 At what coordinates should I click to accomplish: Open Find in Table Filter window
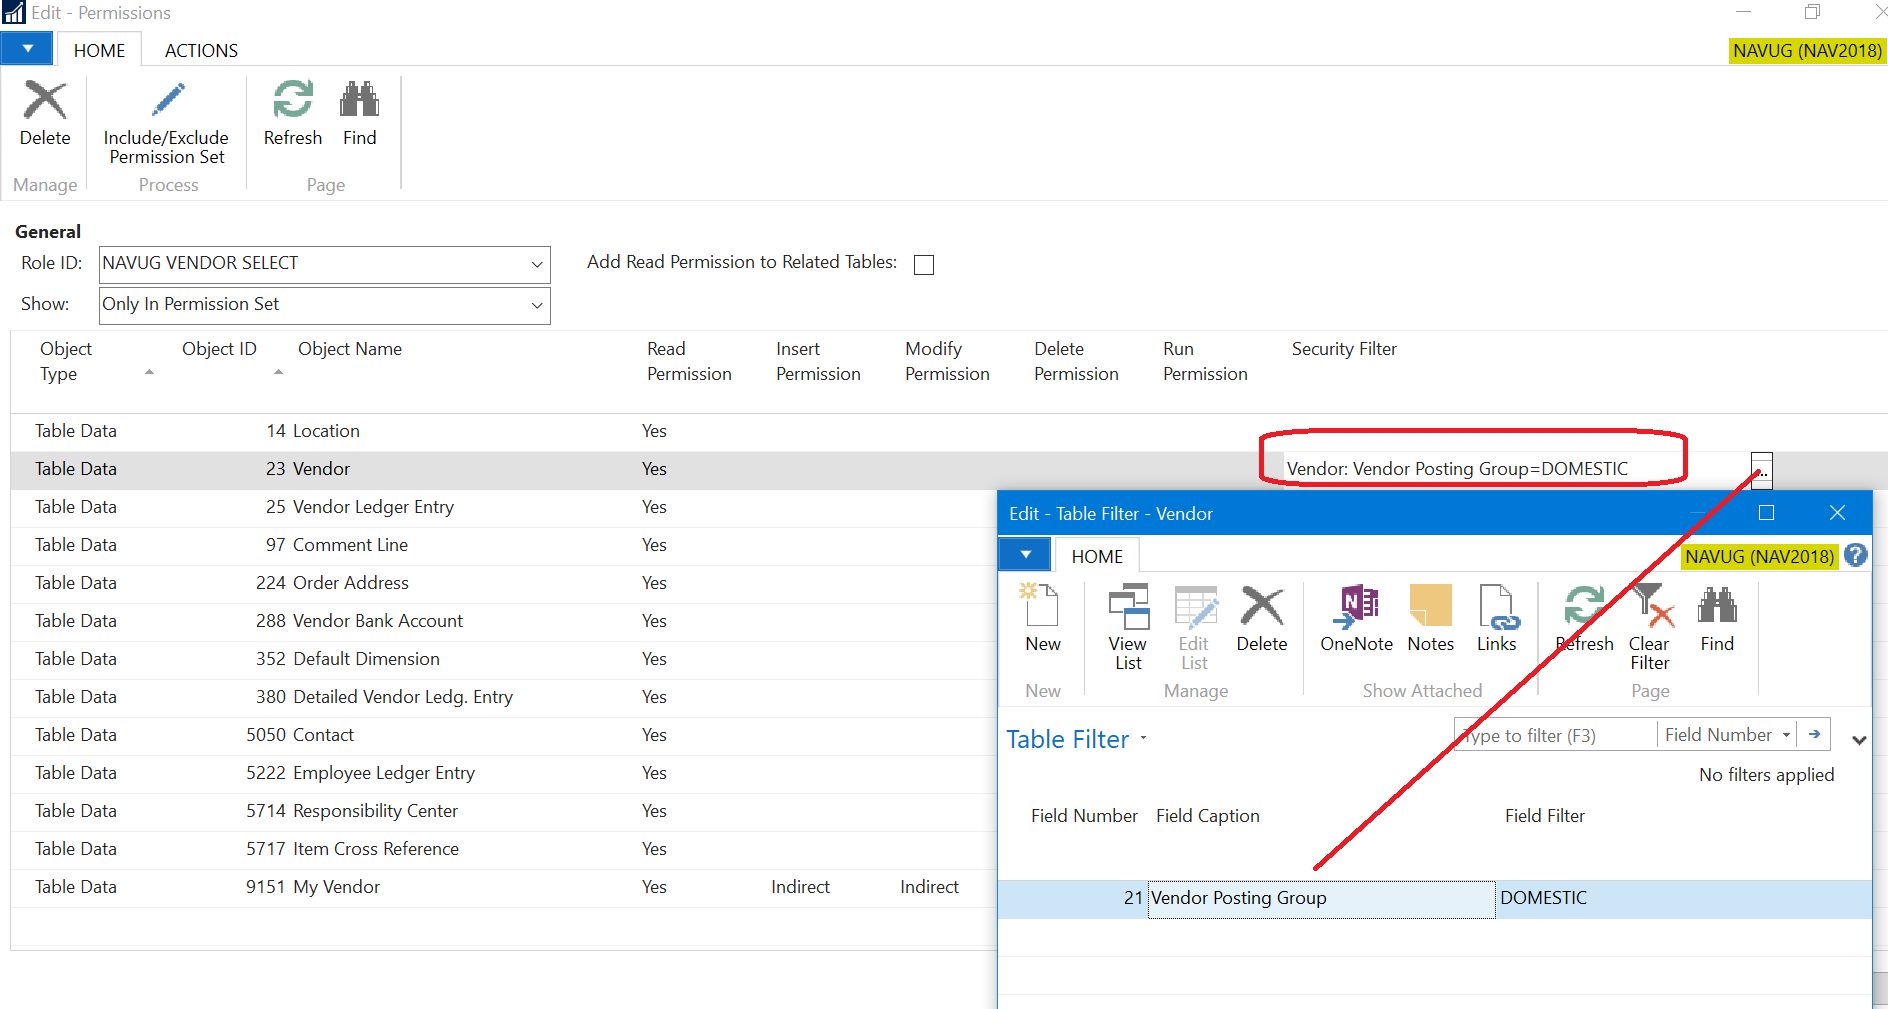[x=1717, y=618]
